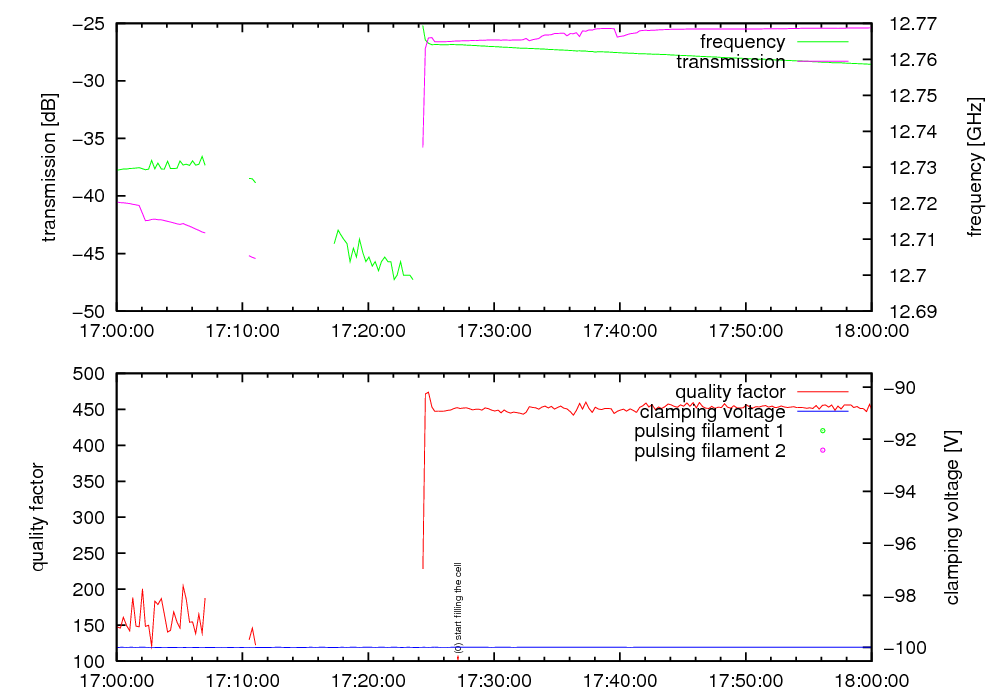Select the pulsing filament 2 magenta marker
Image resolution: width=1000 pixels, height=700 pixels.
pyautogui.click(x=822, y=451)
